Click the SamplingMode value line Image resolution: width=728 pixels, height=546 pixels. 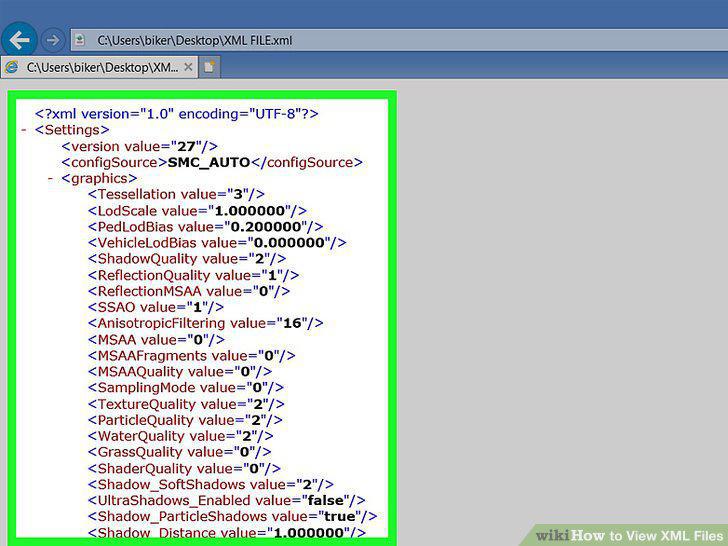tap(185, 388)
